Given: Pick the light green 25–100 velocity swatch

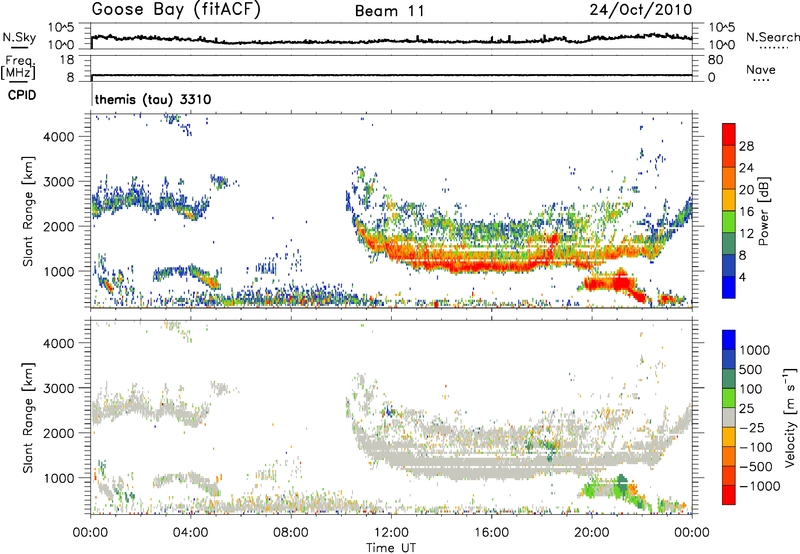Looking at the screenshot, I should pyautogui.click(x=729, y=397).
